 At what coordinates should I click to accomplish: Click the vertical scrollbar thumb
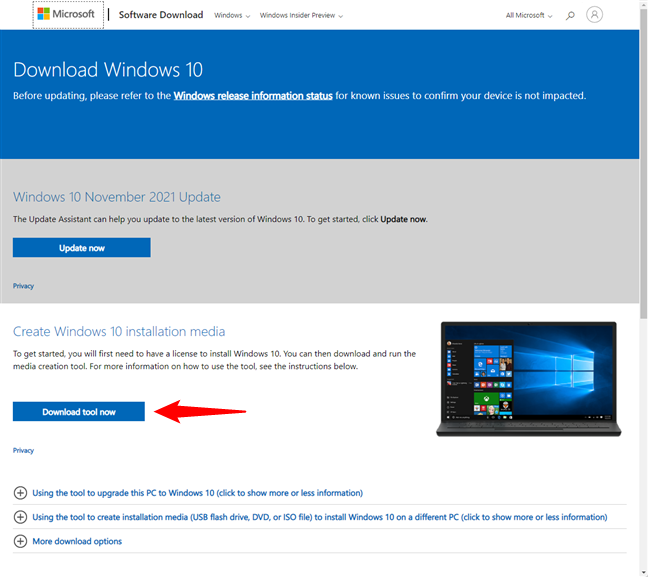tap(643, 163)
